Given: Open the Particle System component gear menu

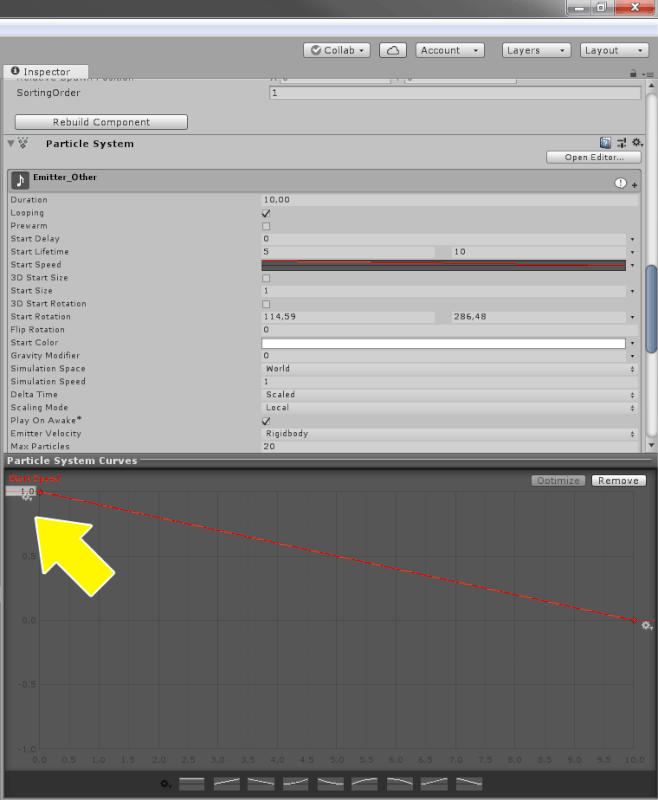Looking at the screenshot, I should click(637, 142).
